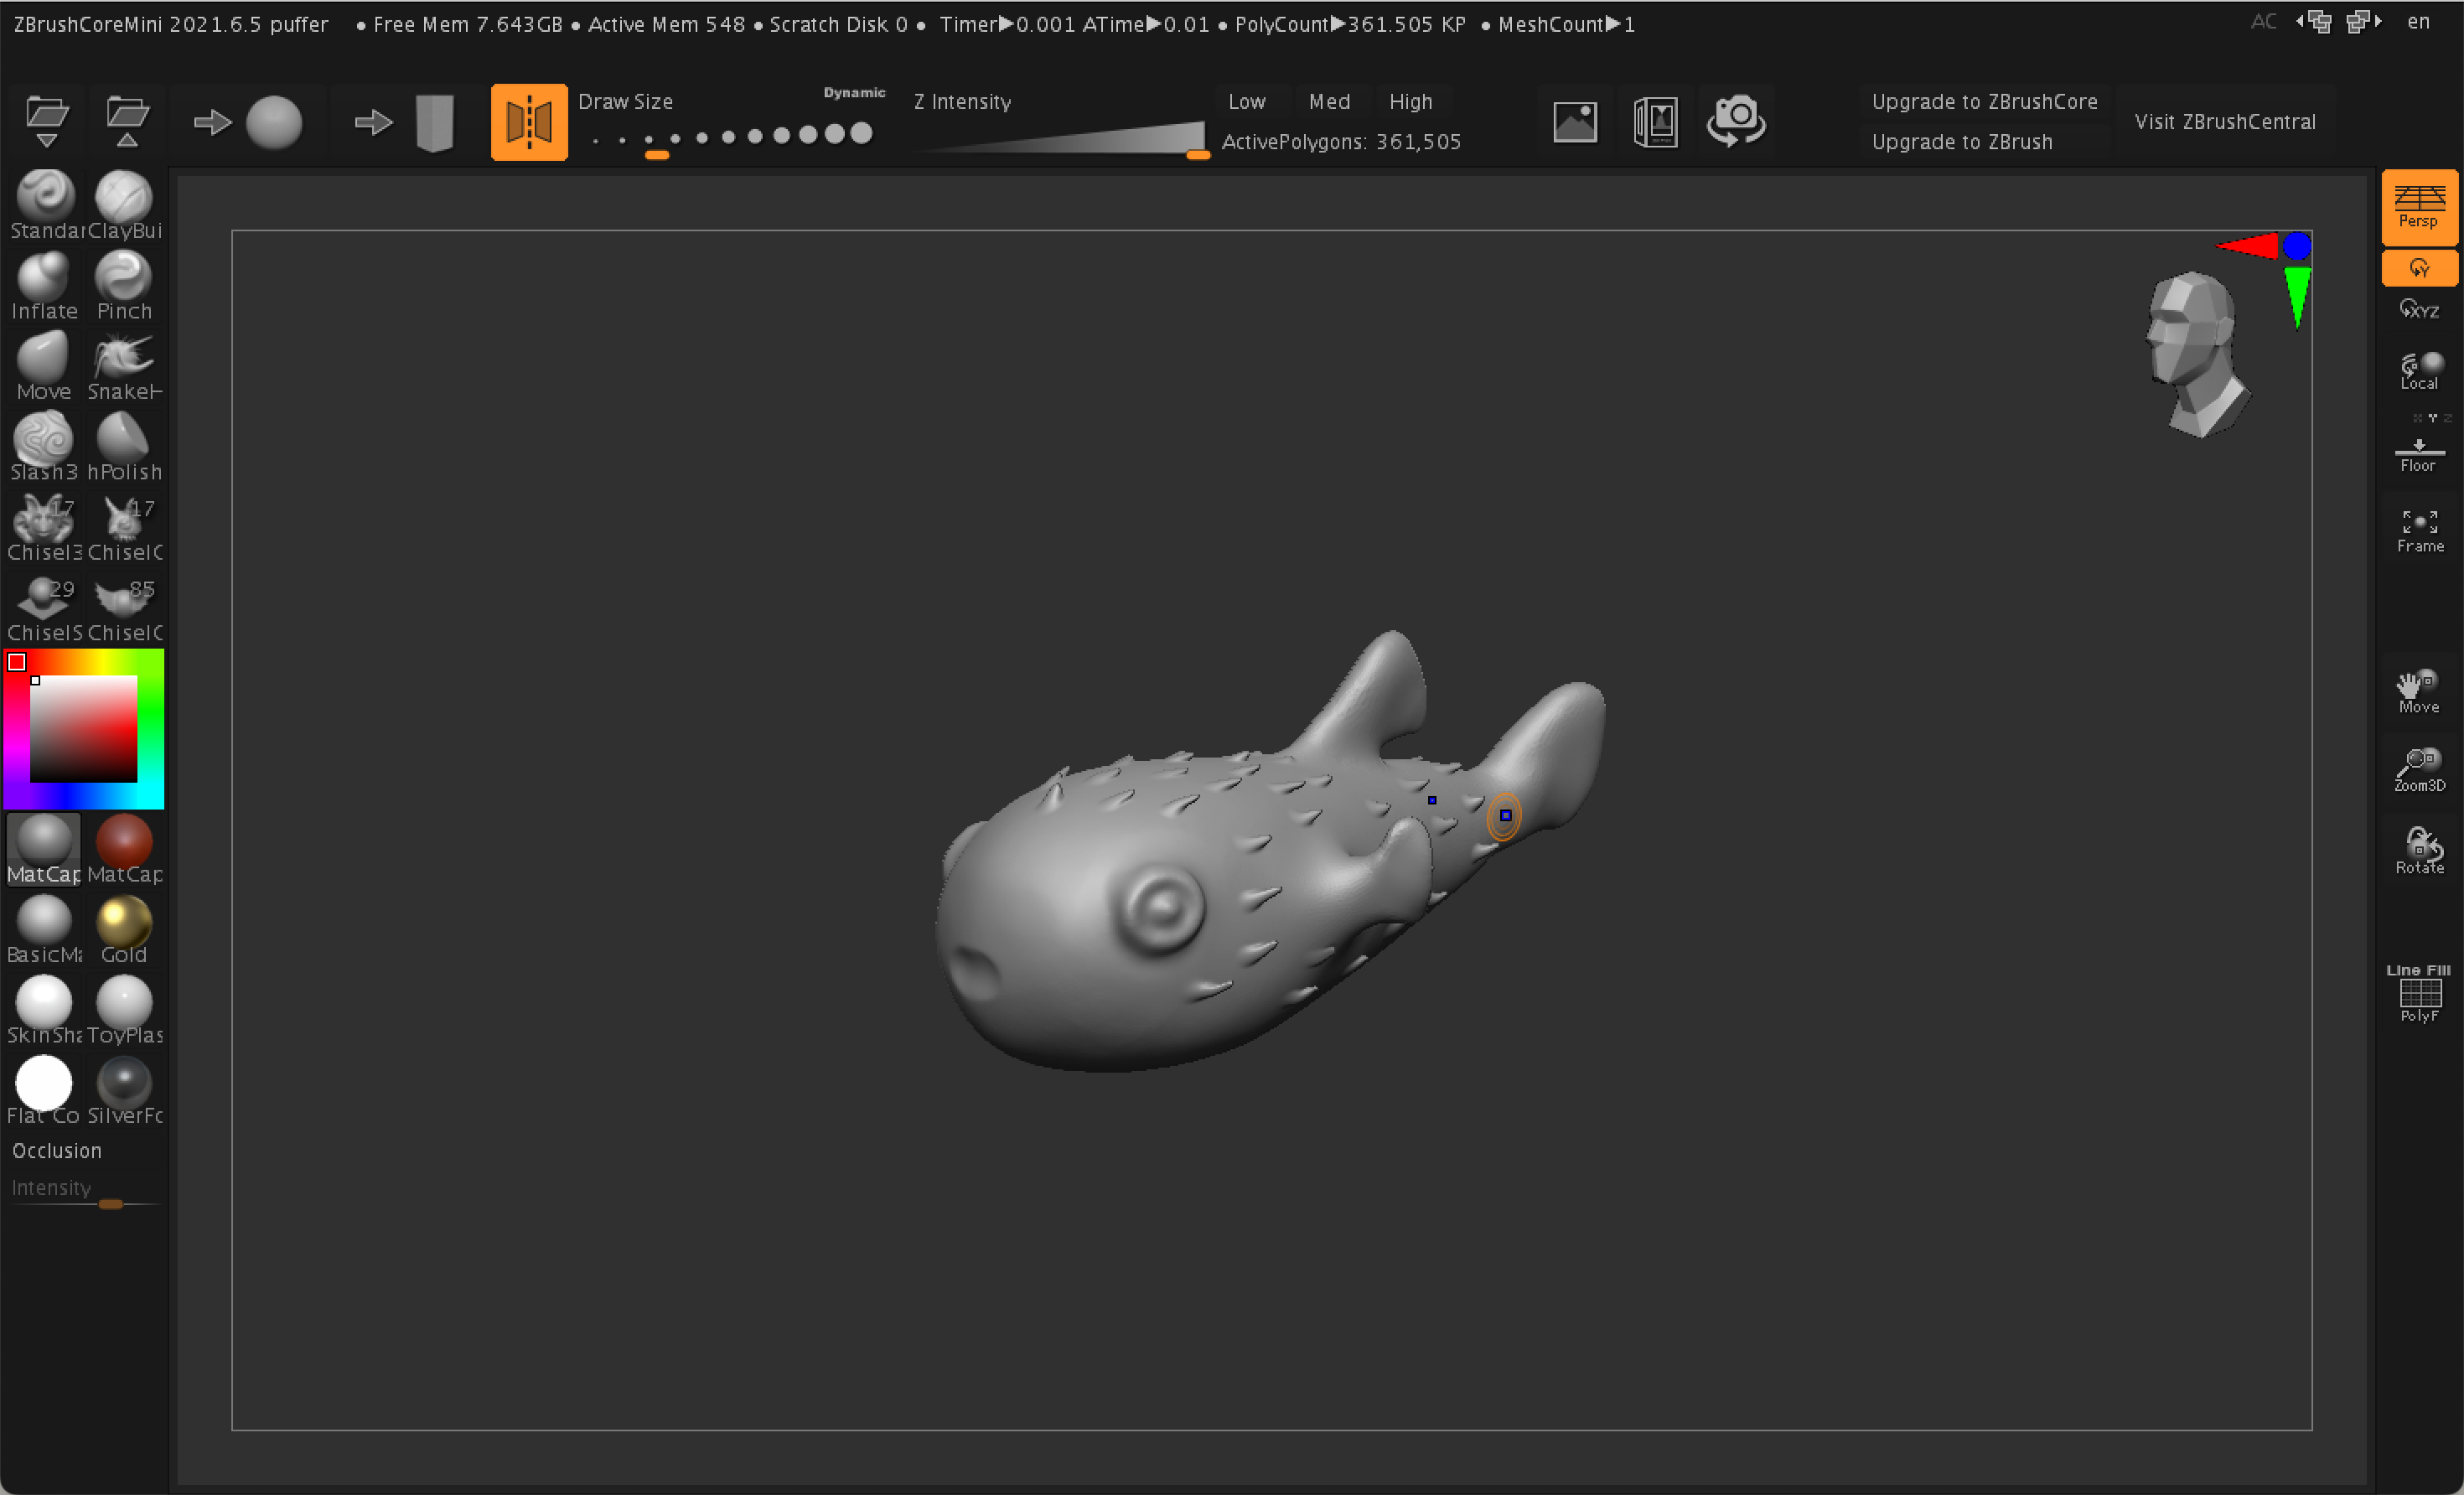Enable XYZ rotation mode
2464x1495 pixels.
[x=2419, y=309]
